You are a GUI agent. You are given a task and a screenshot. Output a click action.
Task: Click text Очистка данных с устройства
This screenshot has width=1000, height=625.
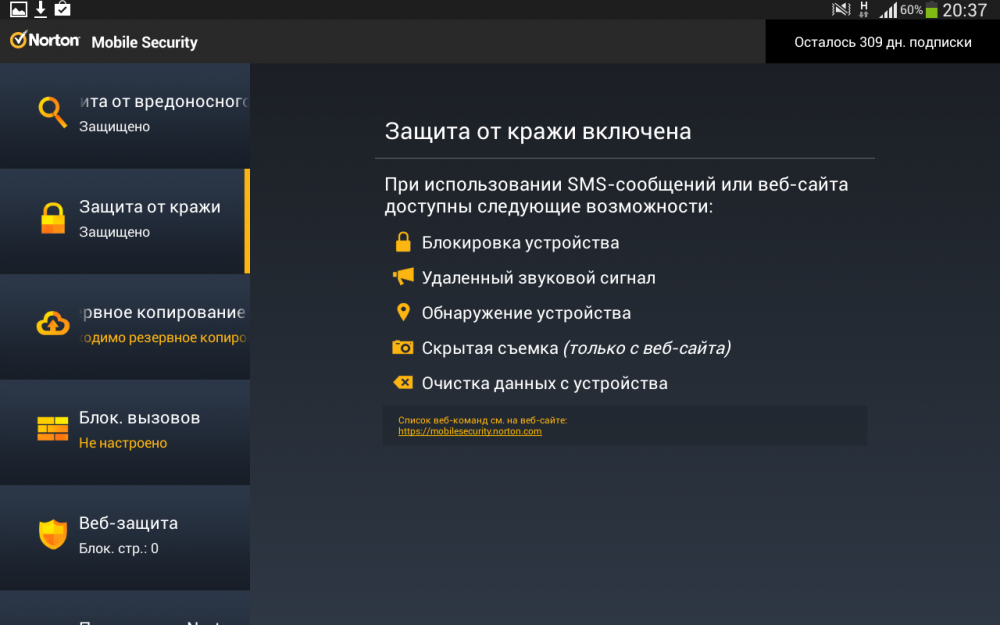545,383
